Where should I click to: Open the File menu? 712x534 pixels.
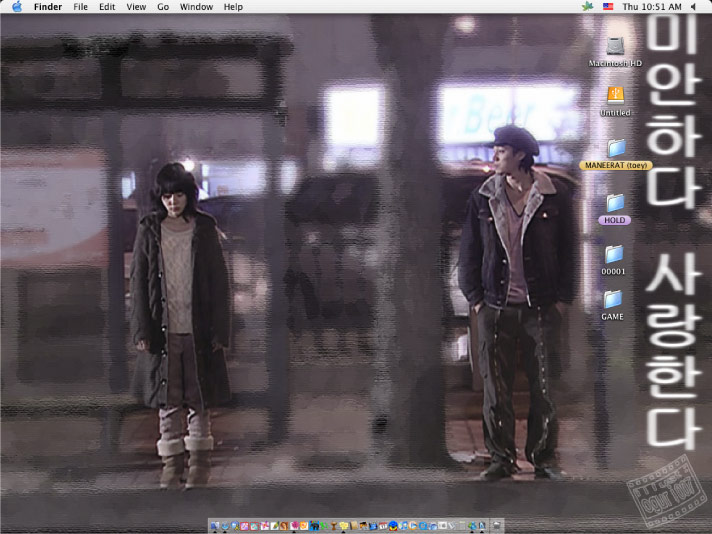pos(80,7)
